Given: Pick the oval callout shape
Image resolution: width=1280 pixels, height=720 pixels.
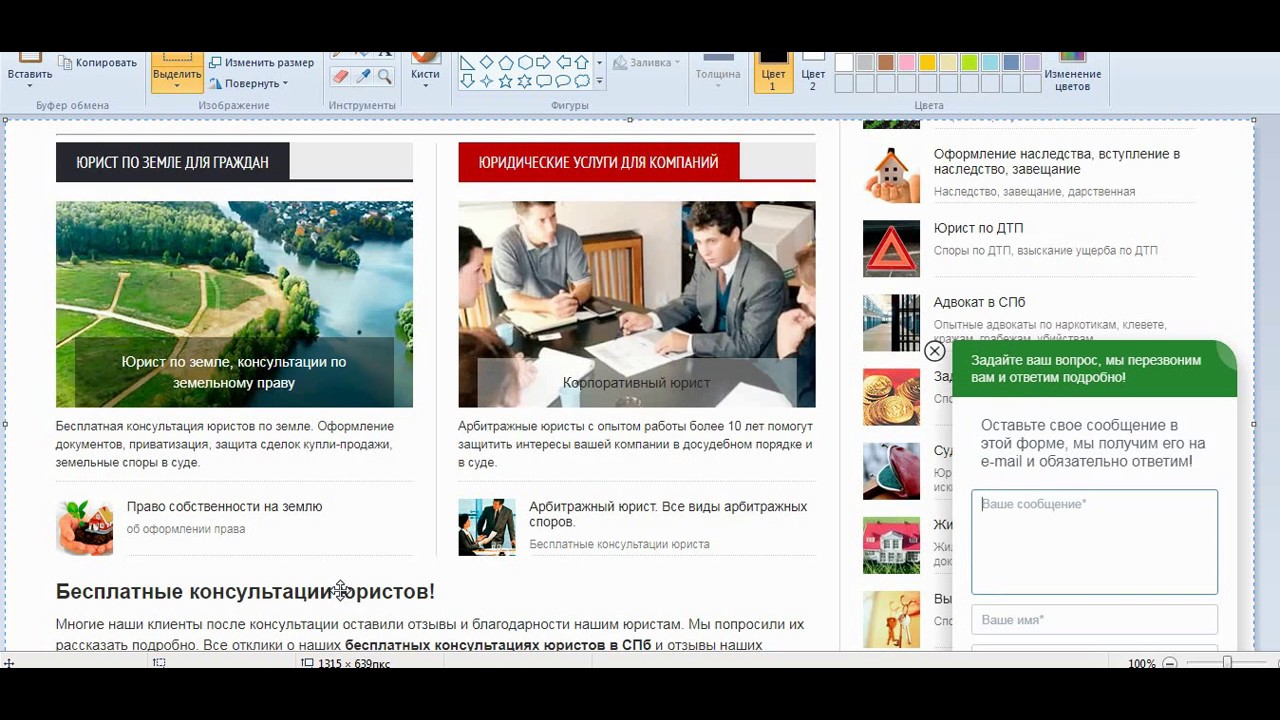Looking at the screenshot, I should point(562,81).
